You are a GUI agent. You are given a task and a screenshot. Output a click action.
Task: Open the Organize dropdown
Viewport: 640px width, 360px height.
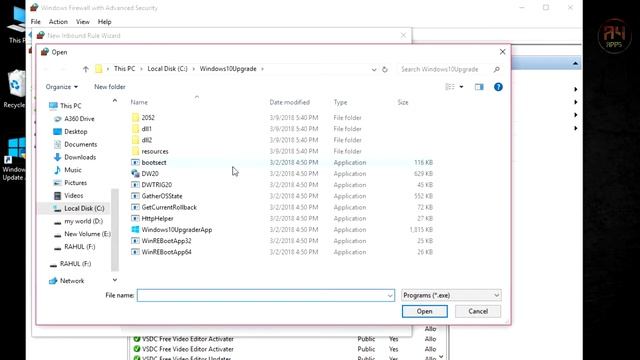click(62, 87)
